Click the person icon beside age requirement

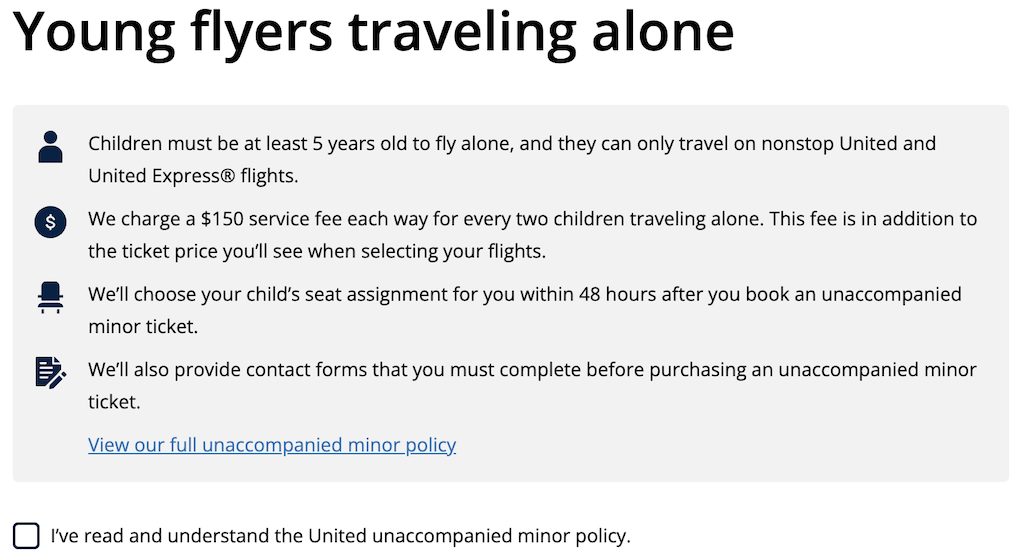pos(50,147)
